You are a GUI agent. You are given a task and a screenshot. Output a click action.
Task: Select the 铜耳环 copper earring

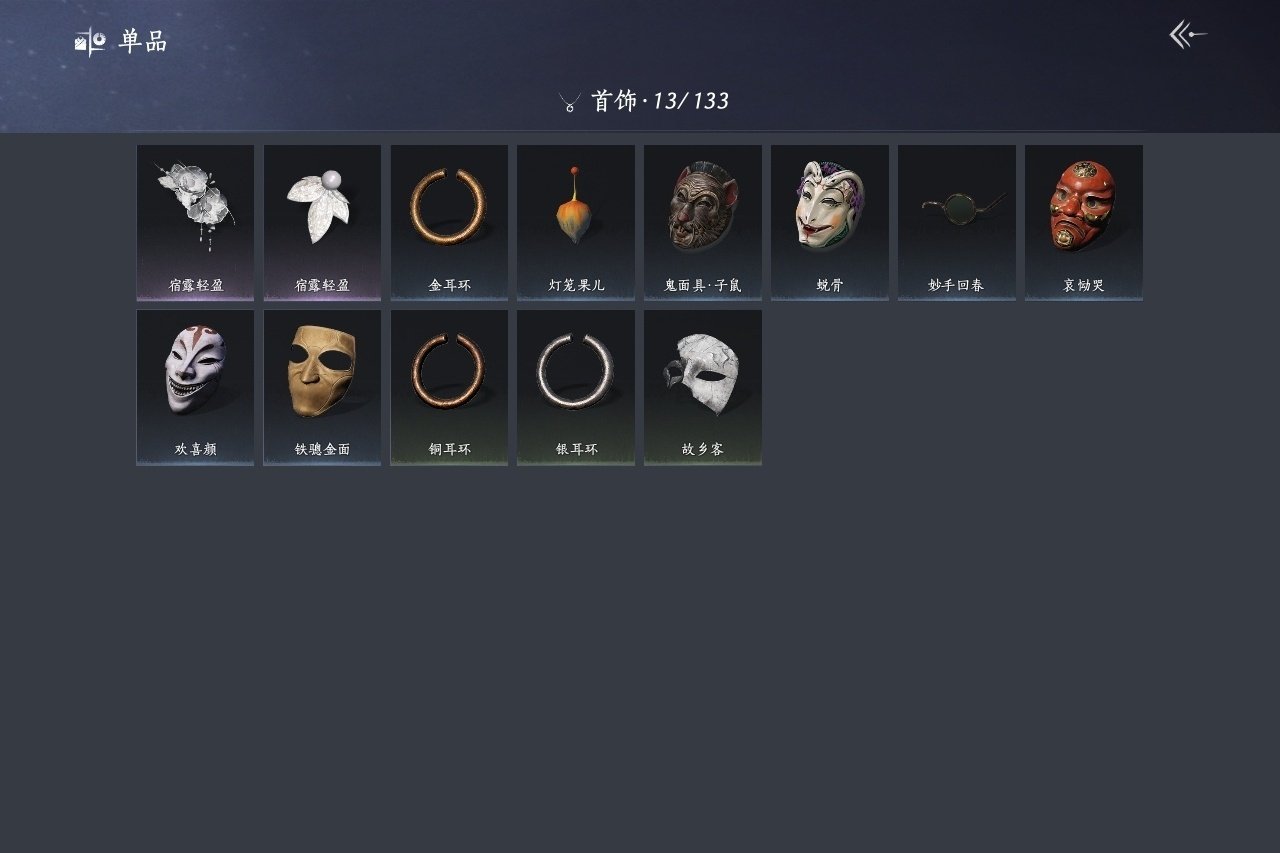(449, 387)
